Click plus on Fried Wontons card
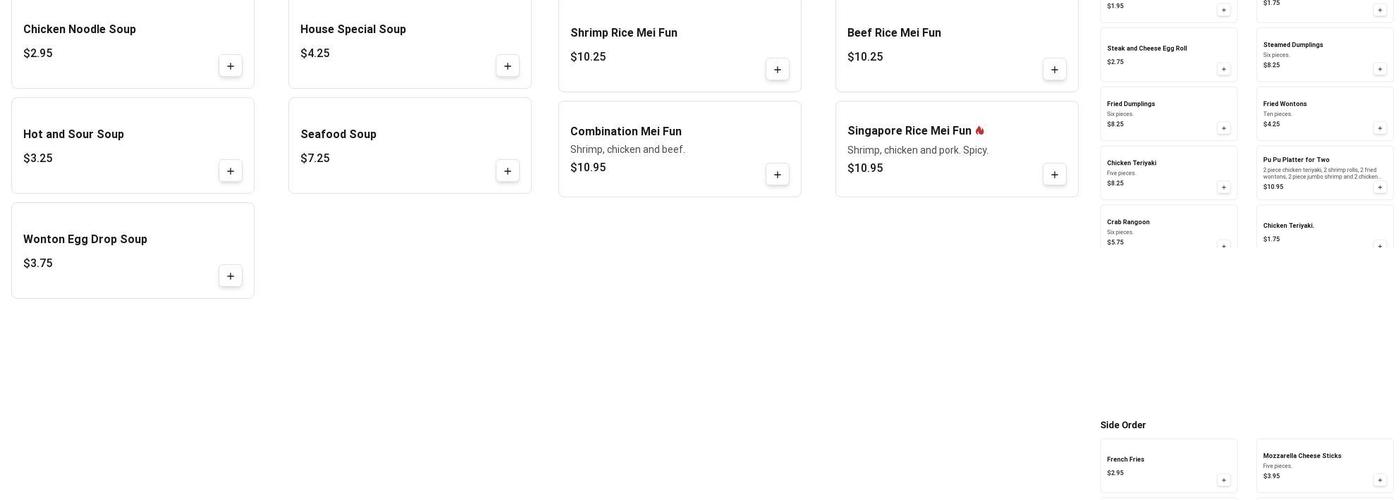Viewport: 1400px width, 500px height. (1380, 128)
